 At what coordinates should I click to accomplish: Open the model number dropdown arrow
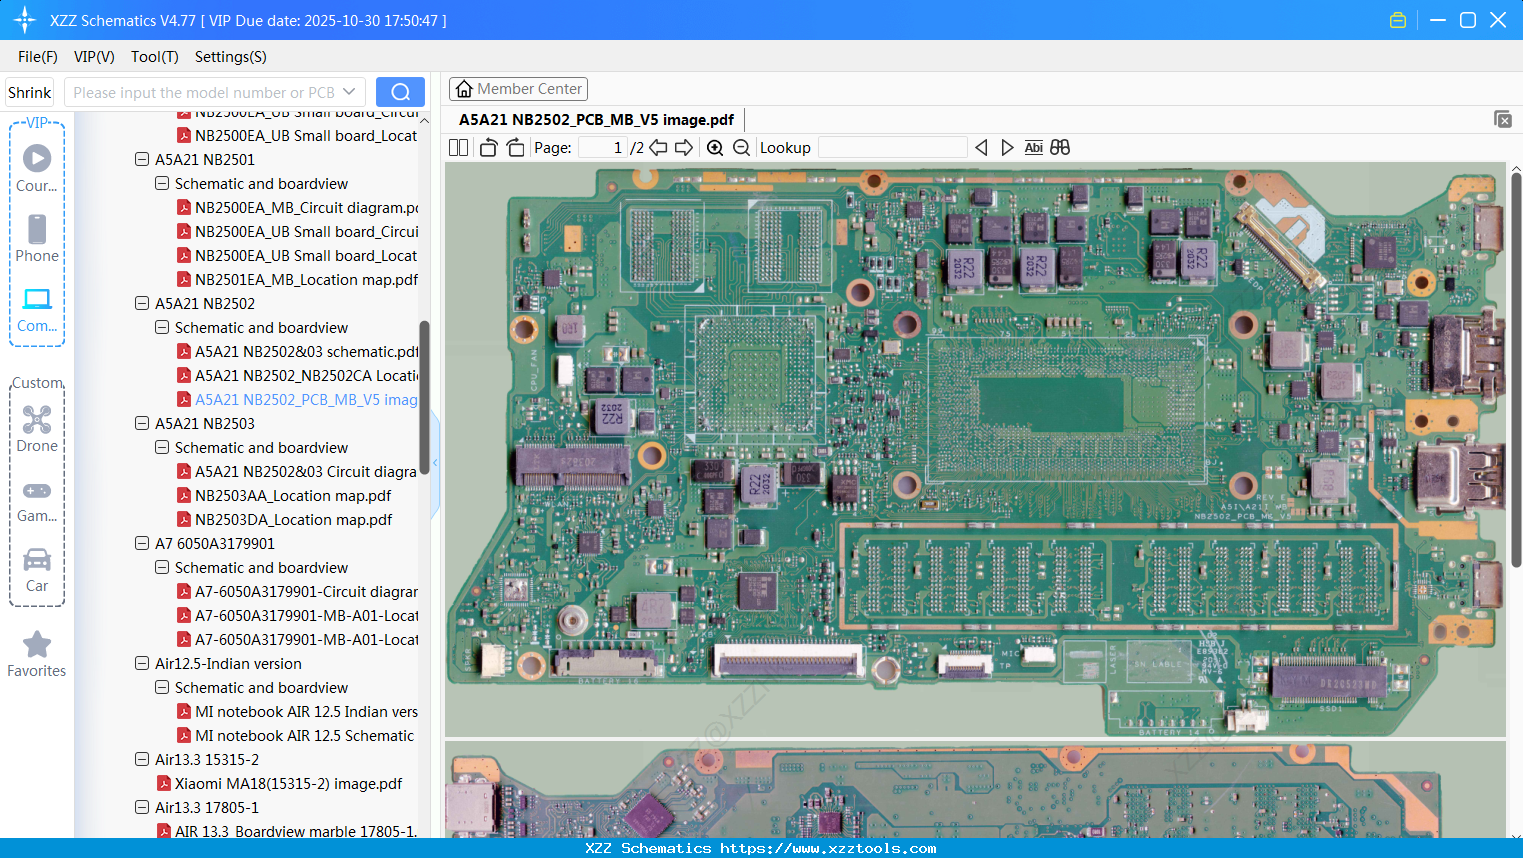coord(349,92)
